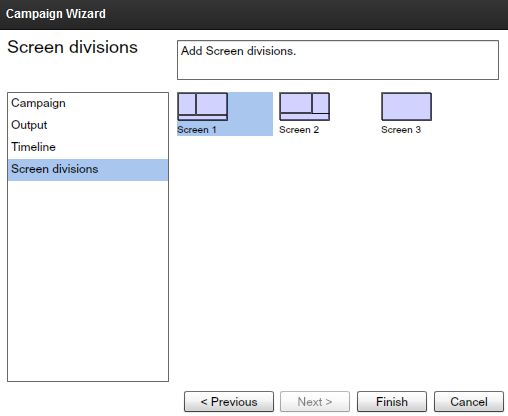Select Screen divisions in the step list
Viewport: 508px width, 416px height.
(88, 170)
